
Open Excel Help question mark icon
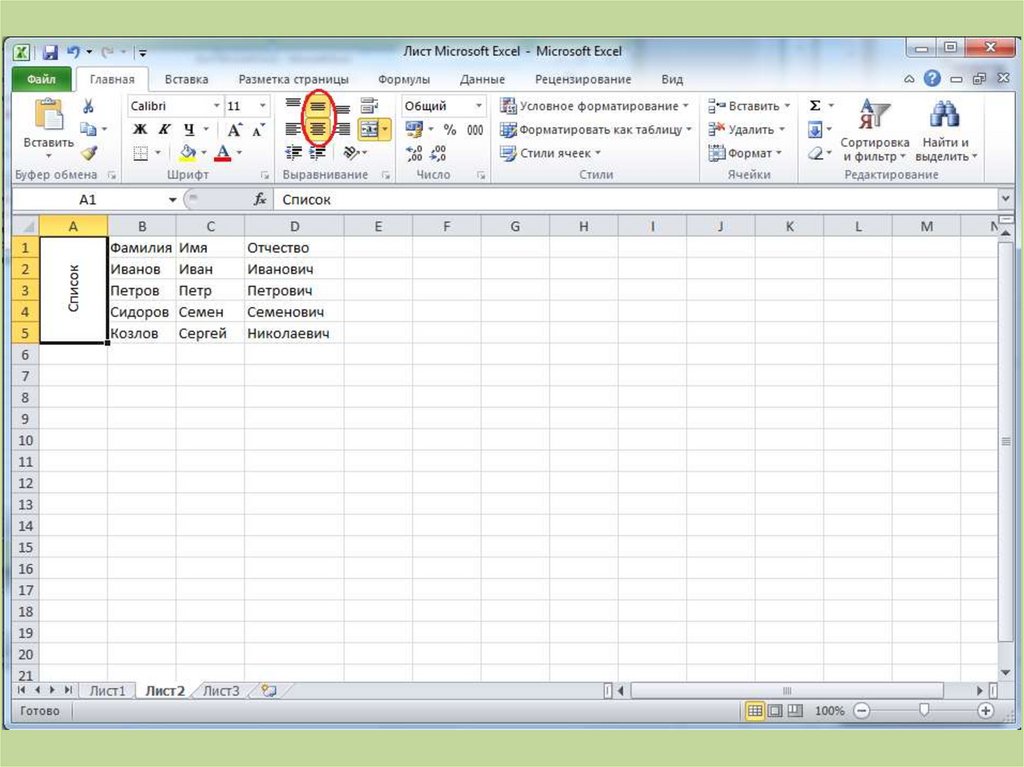[x=932, y=79]
